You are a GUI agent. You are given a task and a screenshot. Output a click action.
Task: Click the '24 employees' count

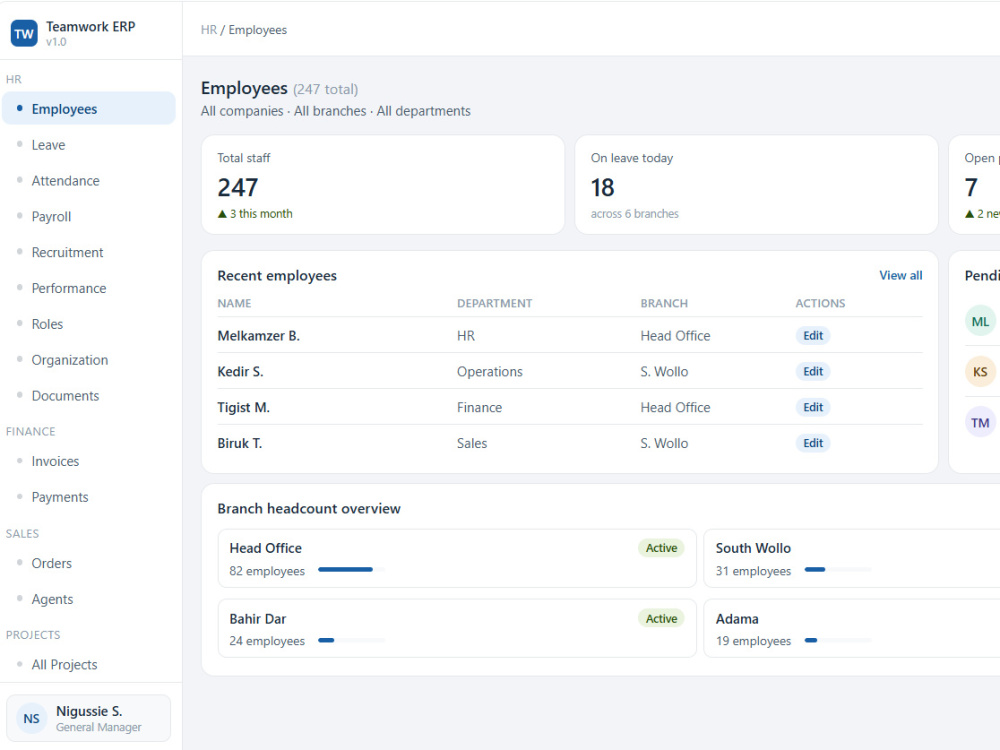(267, 641)
